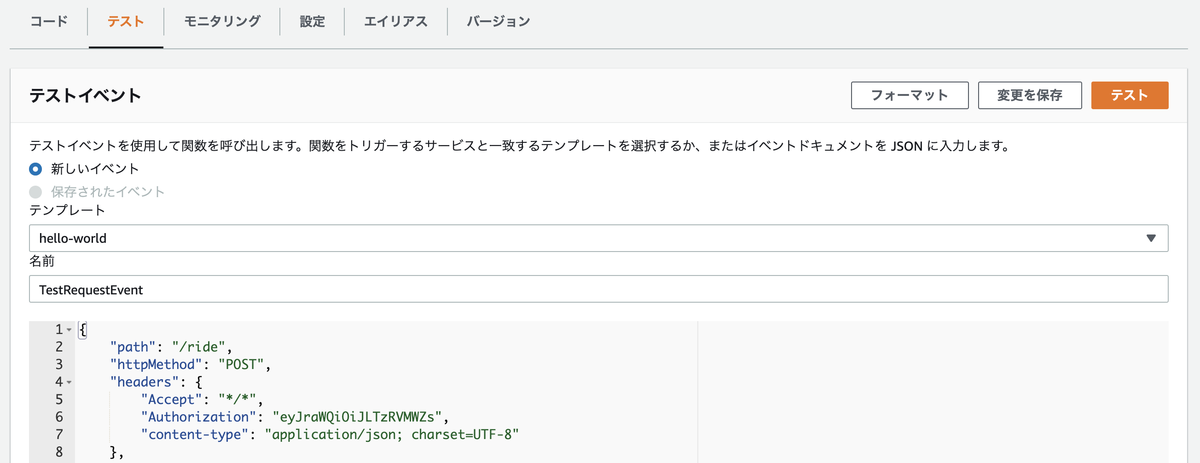Click the content-type application/json line

coord(332,434)
